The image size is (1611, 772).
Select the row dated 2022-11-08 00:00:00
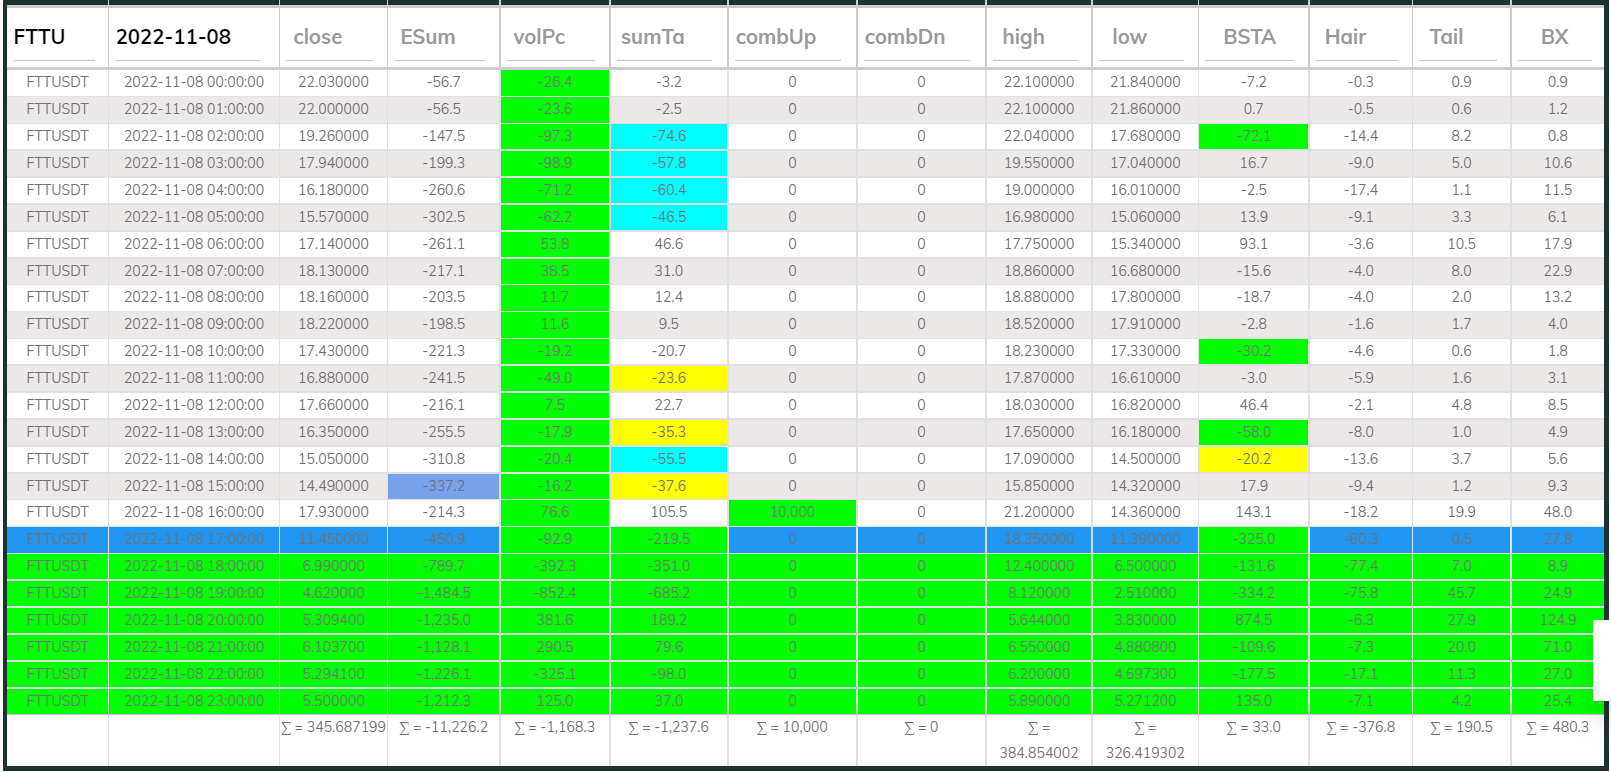point(805,82)
